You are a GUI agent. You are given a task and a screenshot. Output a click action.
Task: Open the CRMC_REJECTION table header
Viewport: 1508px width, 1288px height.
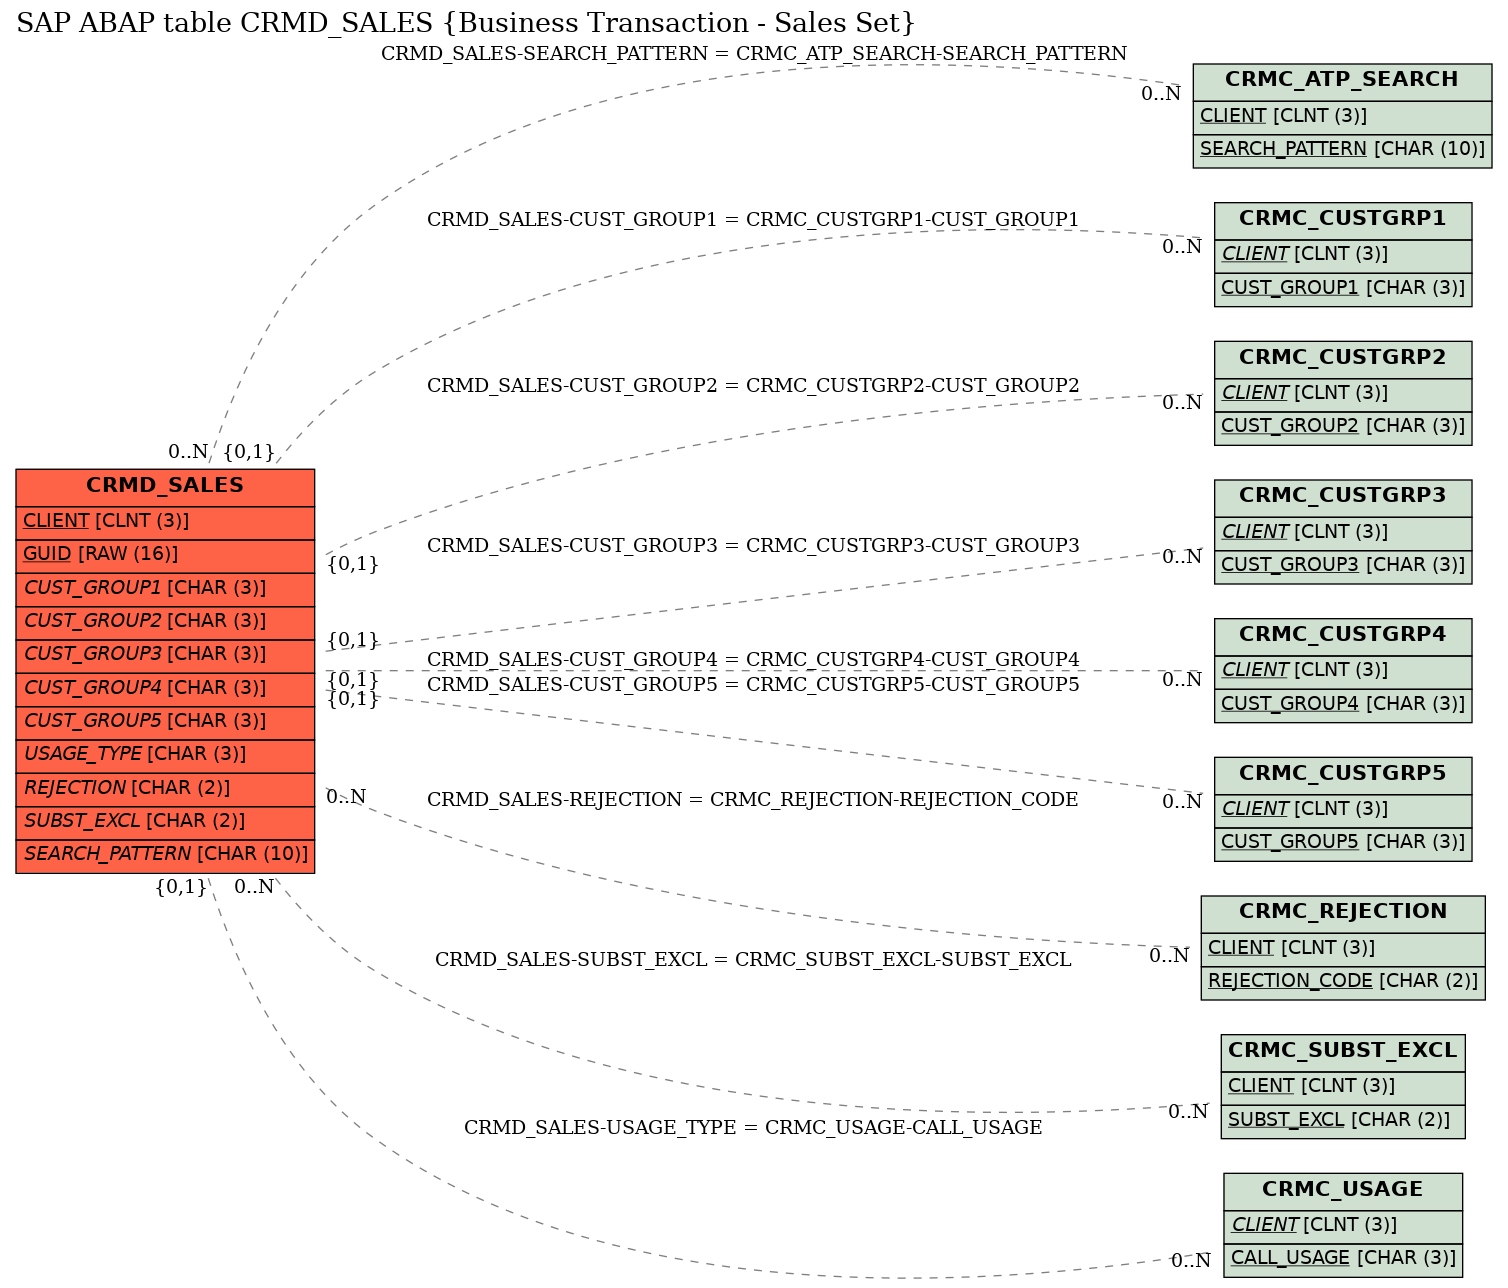point(1343,913)
